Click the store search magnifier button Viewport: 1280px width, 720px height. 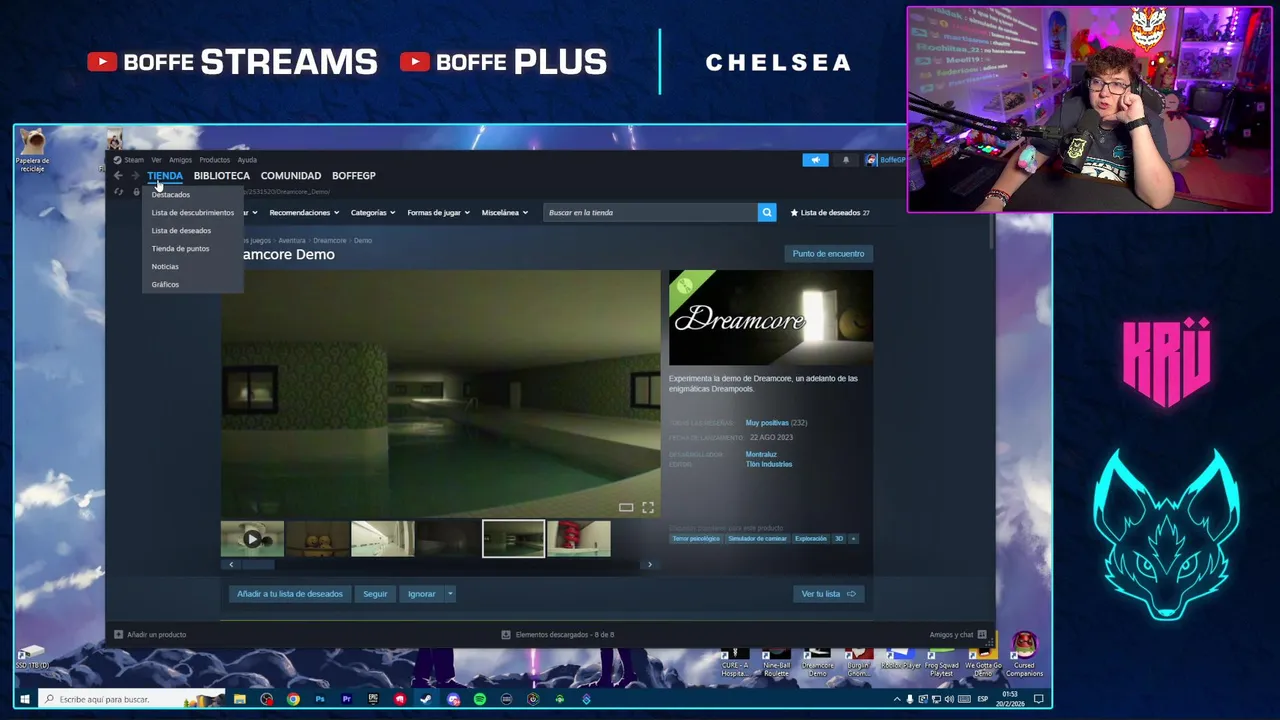[x=767, y=212]
